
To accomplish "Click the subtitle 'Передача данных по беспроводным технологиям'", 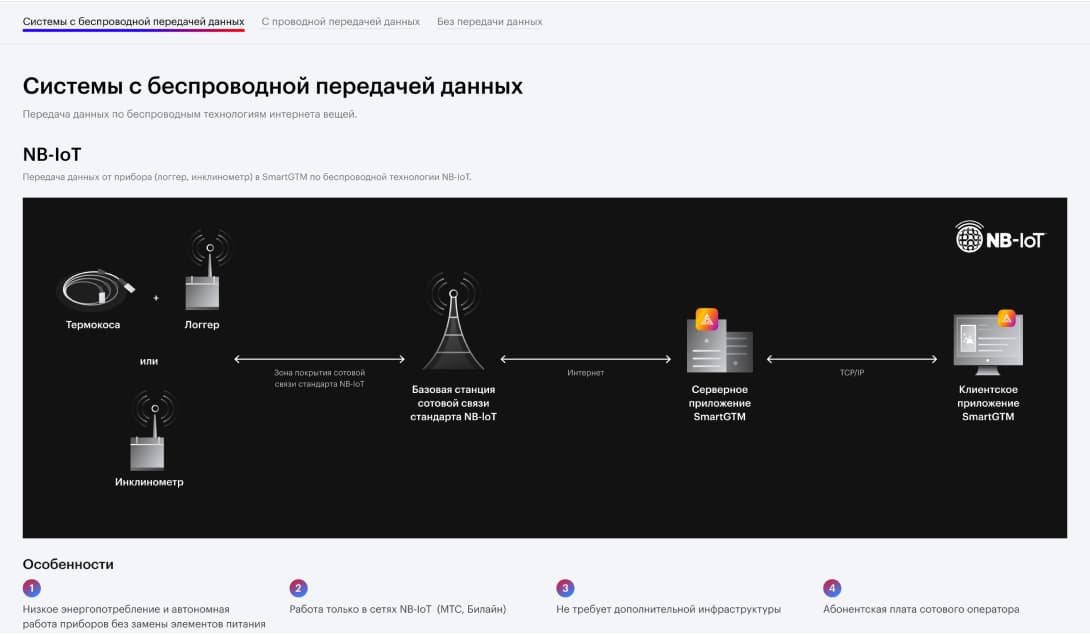I will pos(190,114).
